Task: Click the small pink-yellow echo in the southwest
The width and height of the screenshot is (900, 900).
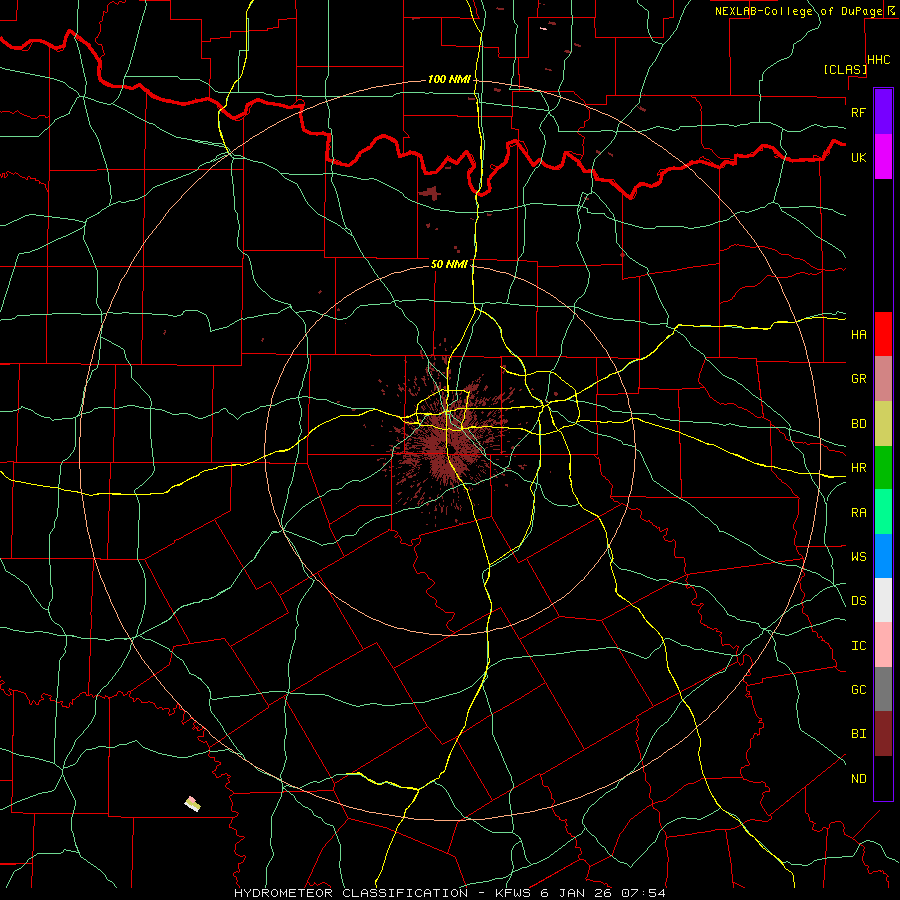Action: click(193, 804)
